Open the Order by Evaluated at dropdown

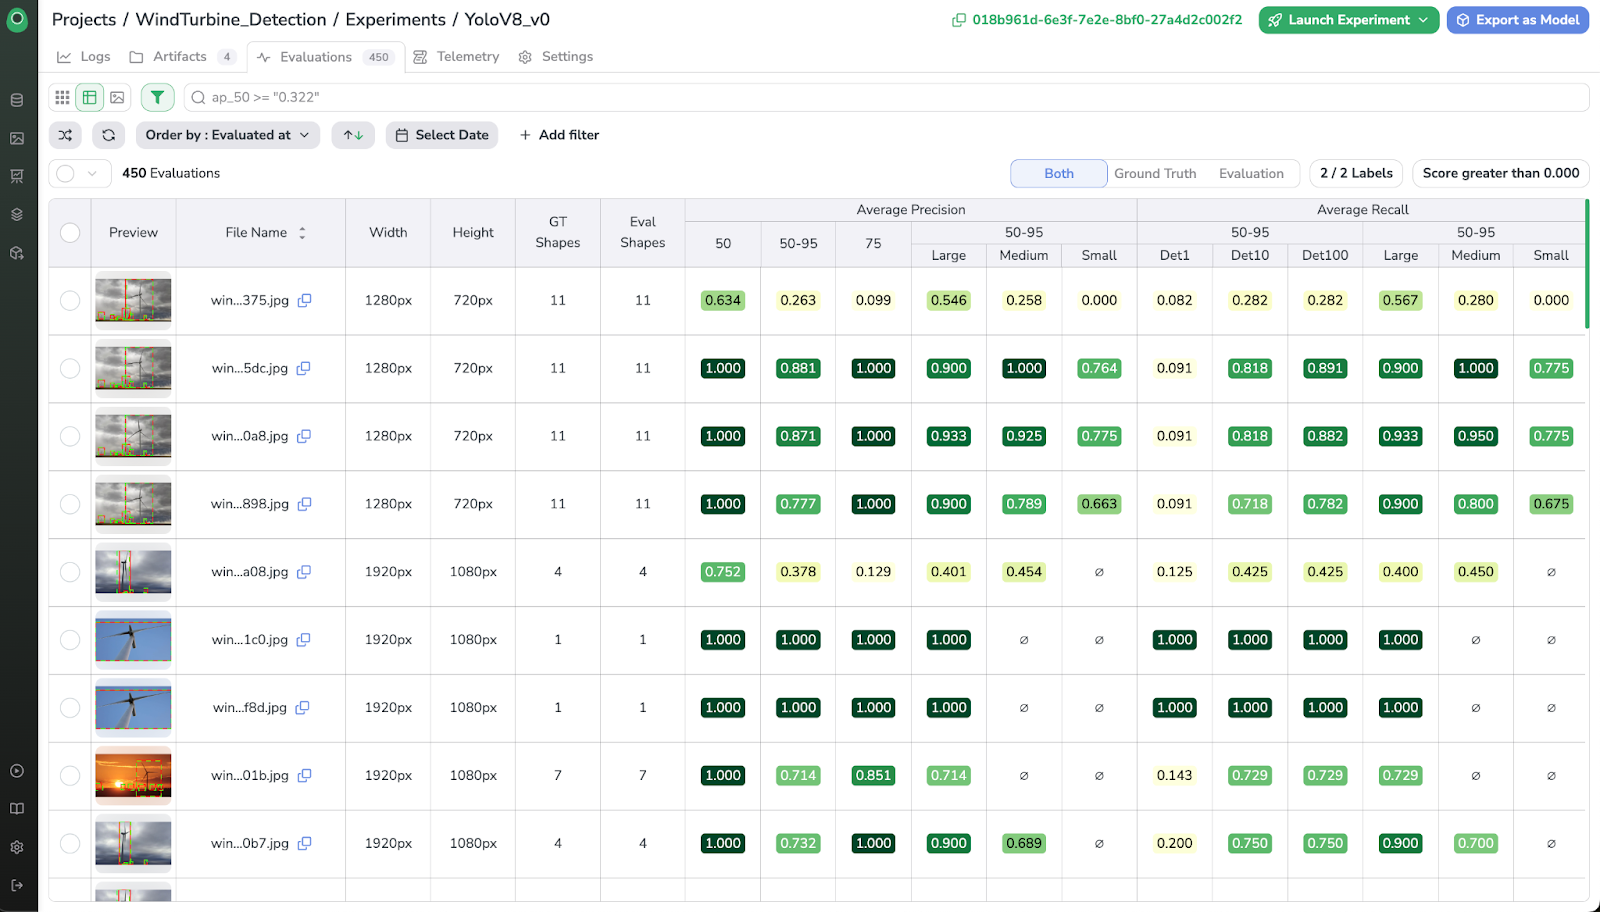point(228,135)
